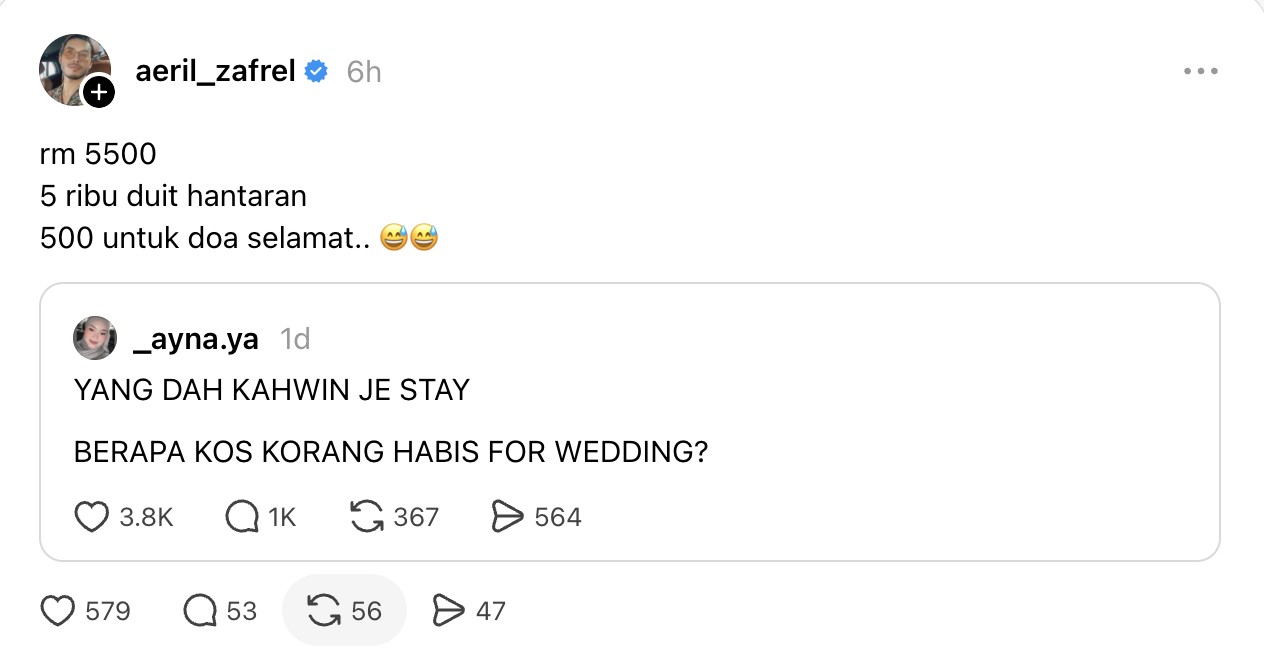Open comments on the quoted post
The image size is (1264, 650).
coord(243,517)
